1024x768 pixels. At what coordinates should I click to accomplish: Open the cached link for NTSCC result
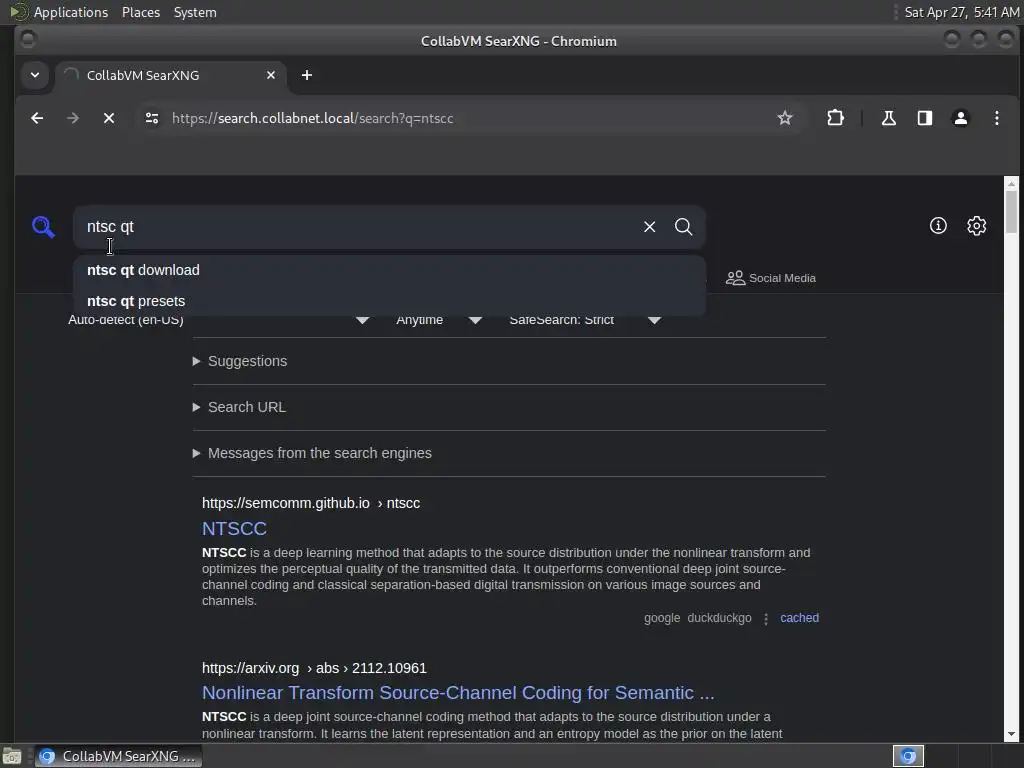coord(799,618)
